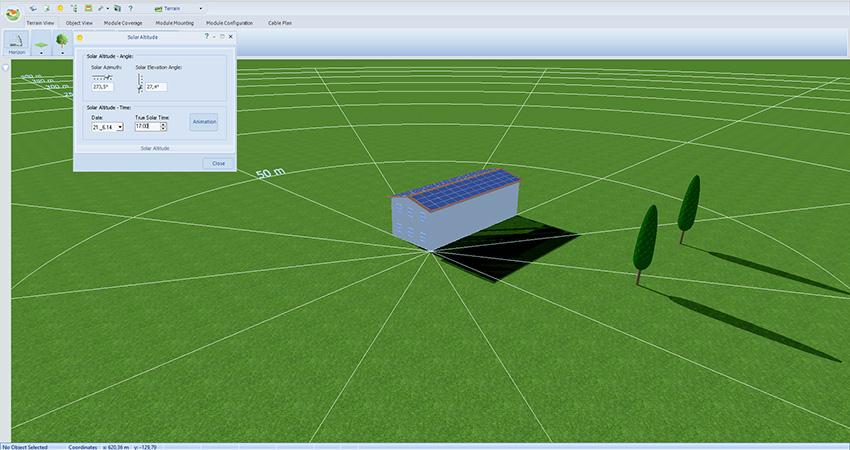The width and height of the screenshot is (850, 450).
Task: Click help question mark in Solar Altitude dialog
Action: pyautogui.click(x=206, y=36)
